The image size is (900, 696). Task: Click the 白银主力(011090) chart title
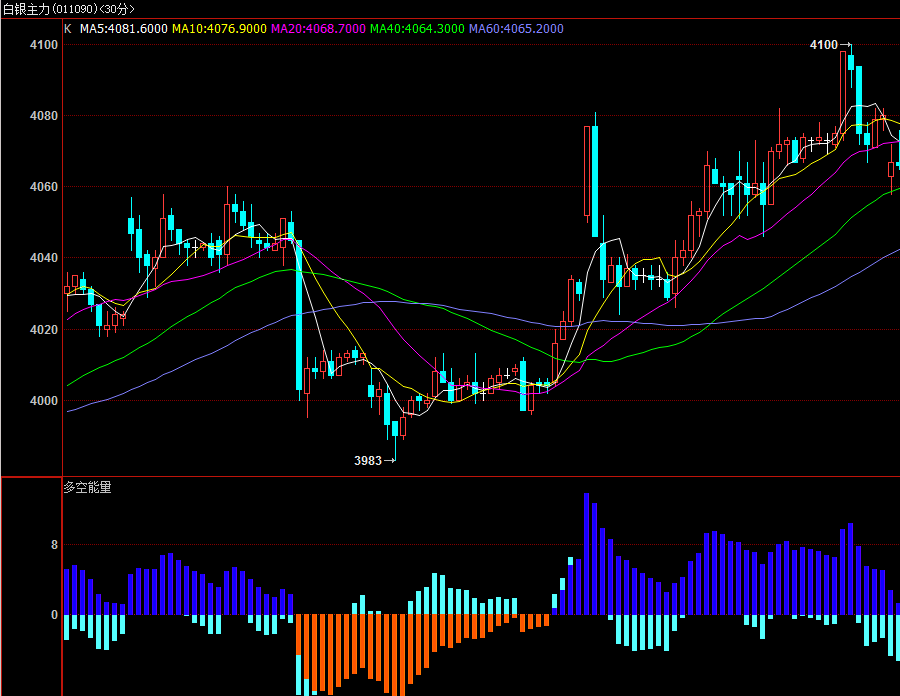69,9
